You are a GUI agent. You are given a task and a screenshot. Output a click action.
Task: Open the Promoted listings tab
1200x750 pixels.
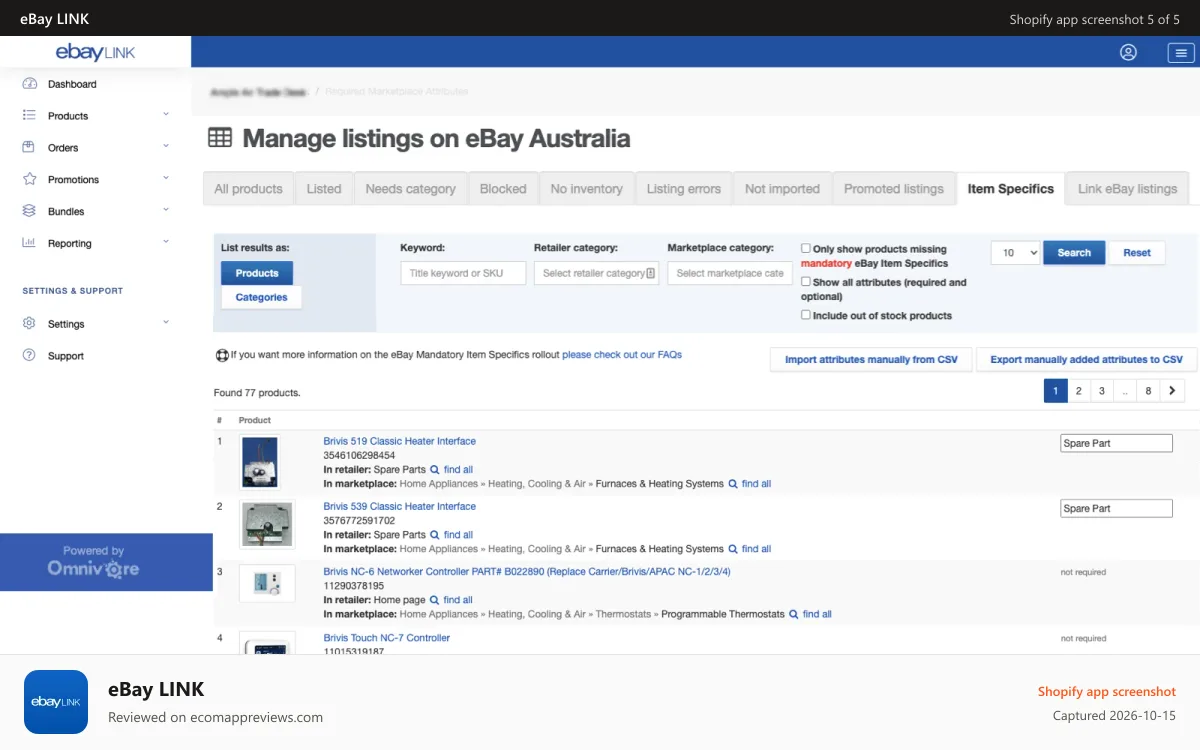click(x=894, y=189)
